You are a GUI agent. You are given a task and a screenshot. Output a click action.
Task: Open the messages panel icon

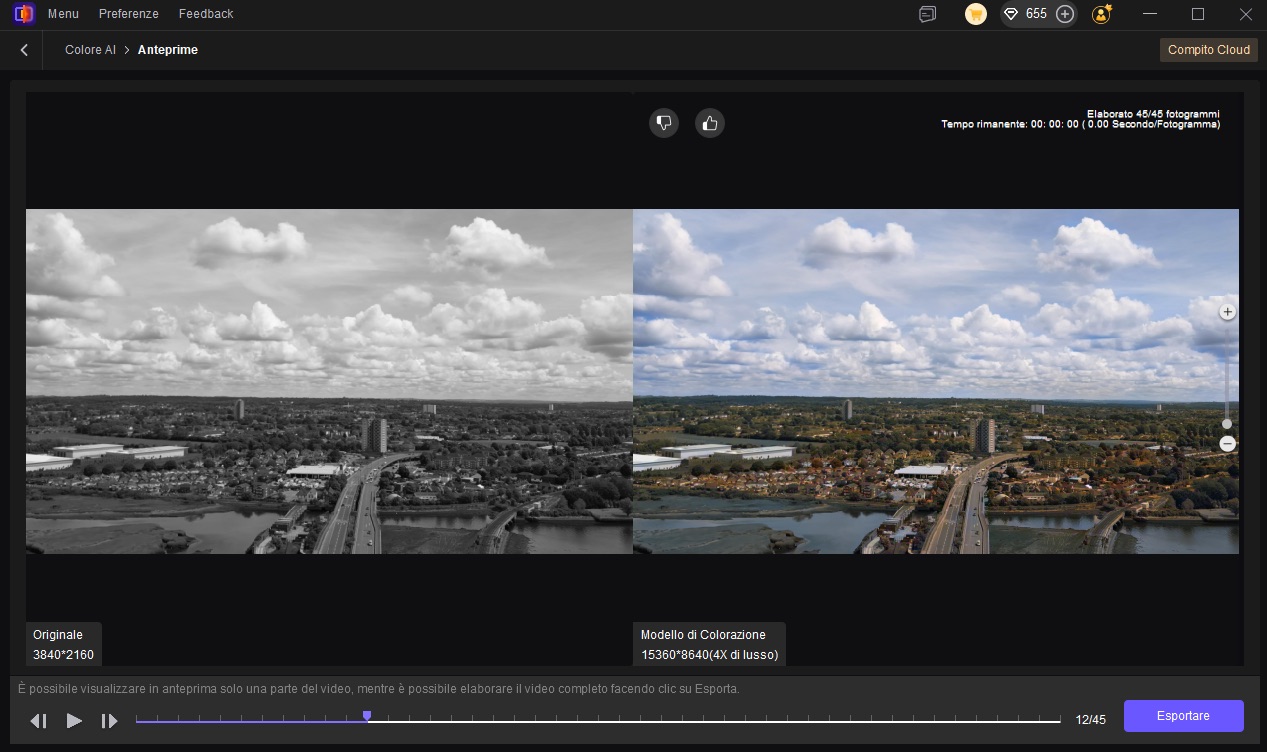(928, 14)
